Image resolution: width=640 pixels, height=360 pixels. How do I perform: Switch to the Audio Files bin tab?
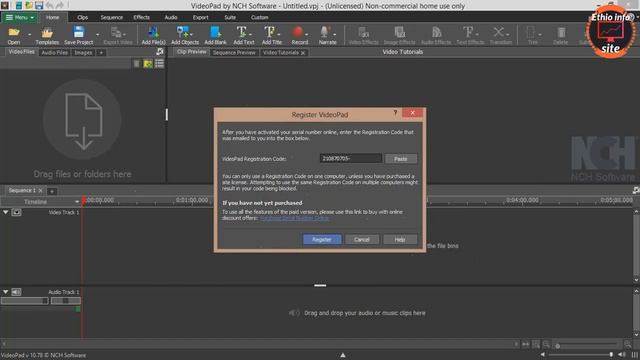pyautogui.click(x=55, y=53)
